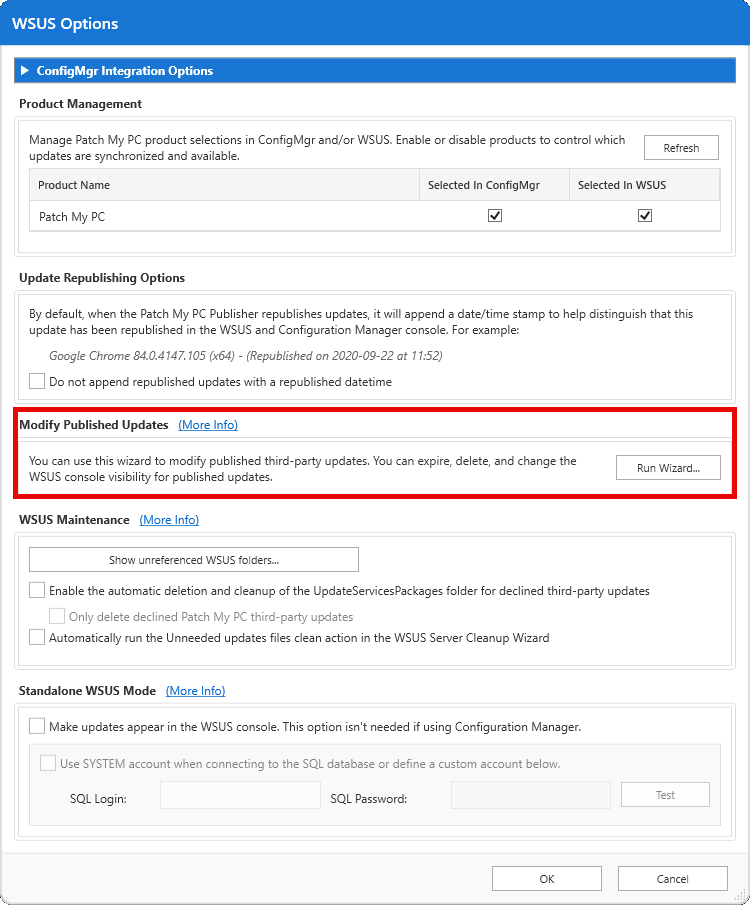Click Run Wizard to modify published updates
Viewport: 750px width, 905px height.
click(x=668, y=467)
